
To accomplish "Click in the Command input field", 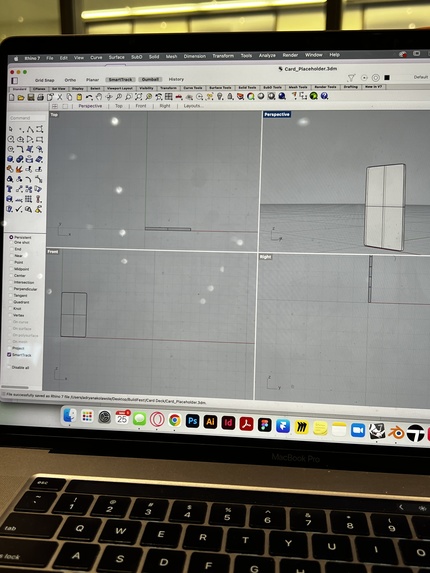I will pyautogui.click(x=26, y=118).
